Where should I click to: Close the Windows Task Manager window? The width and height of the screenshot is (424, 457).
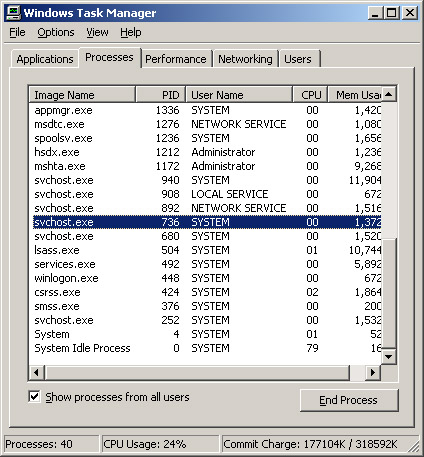point(410,13)
